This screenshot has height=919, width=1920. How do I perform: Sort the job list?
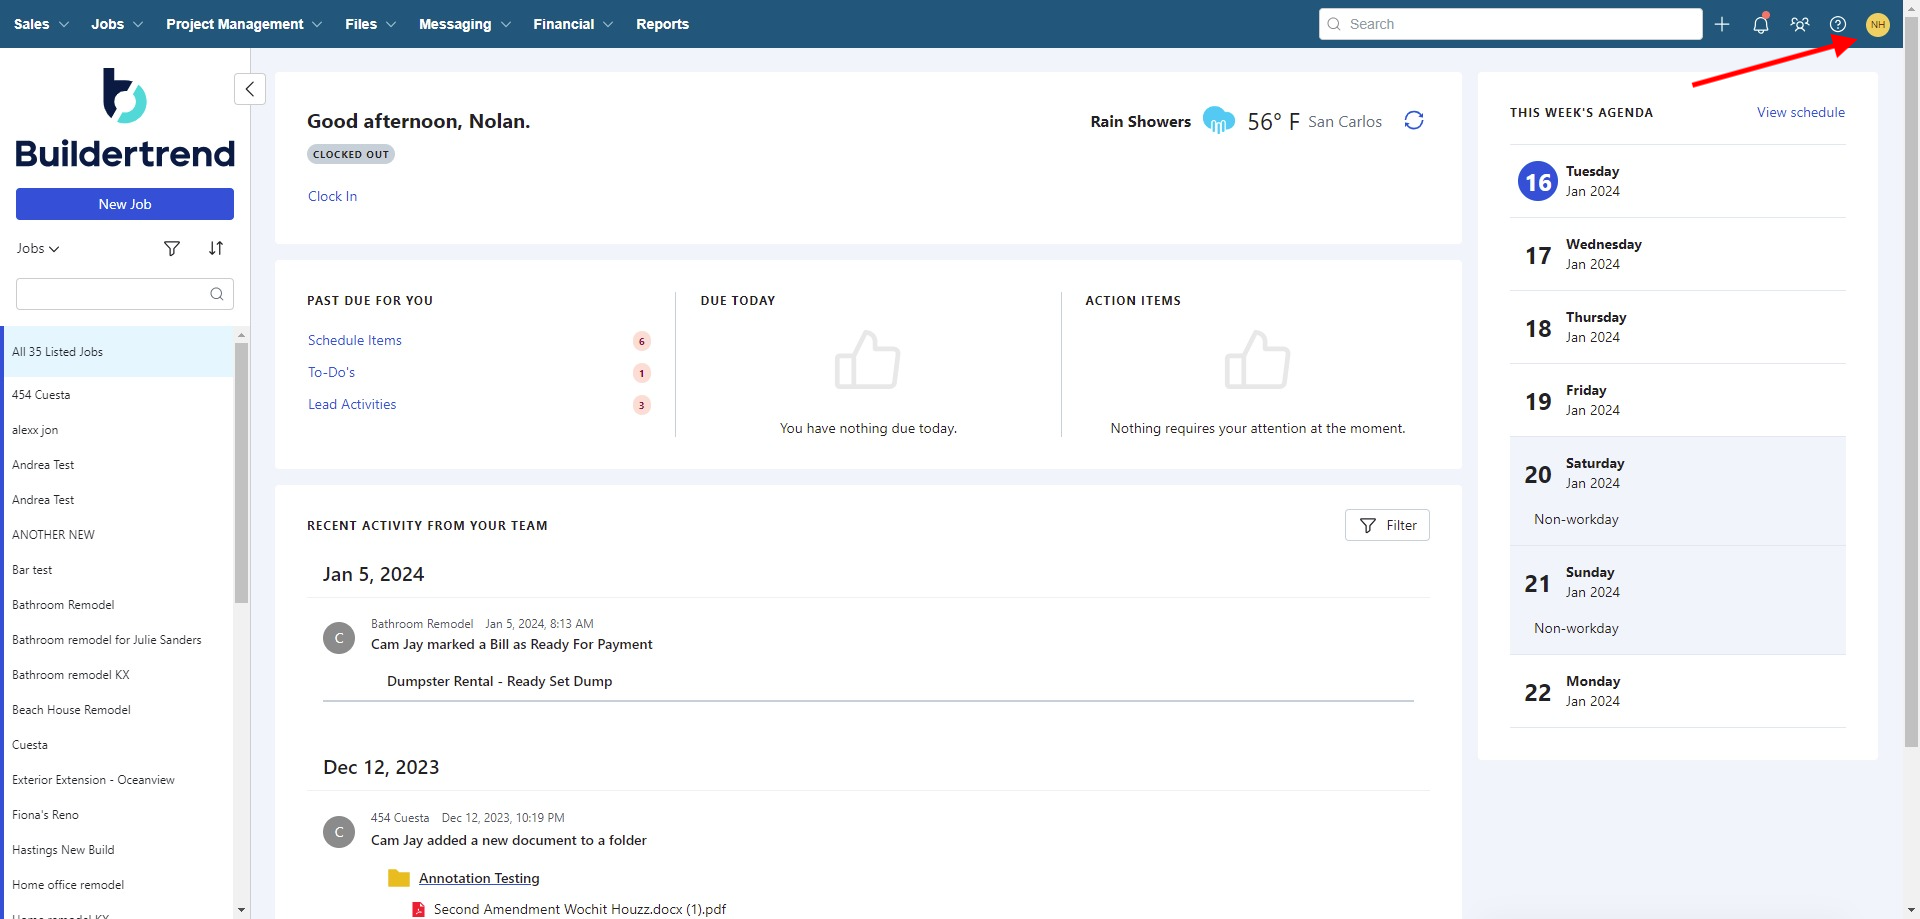tap(216, 248)
